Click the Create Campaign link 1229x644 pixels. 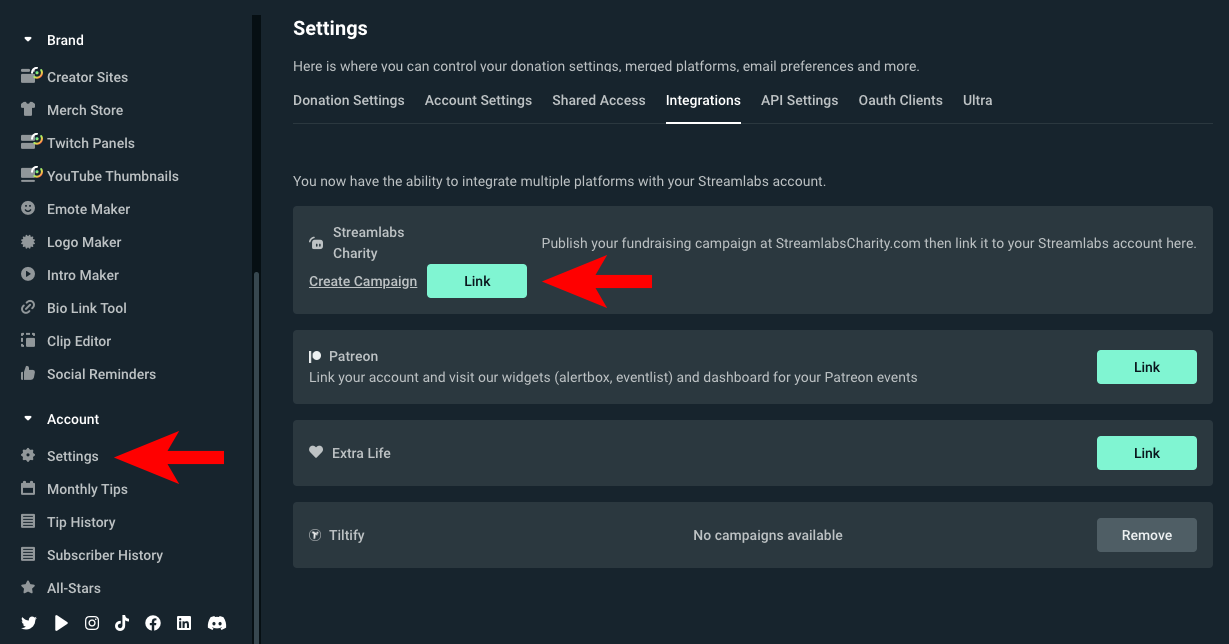pos(363,281)
